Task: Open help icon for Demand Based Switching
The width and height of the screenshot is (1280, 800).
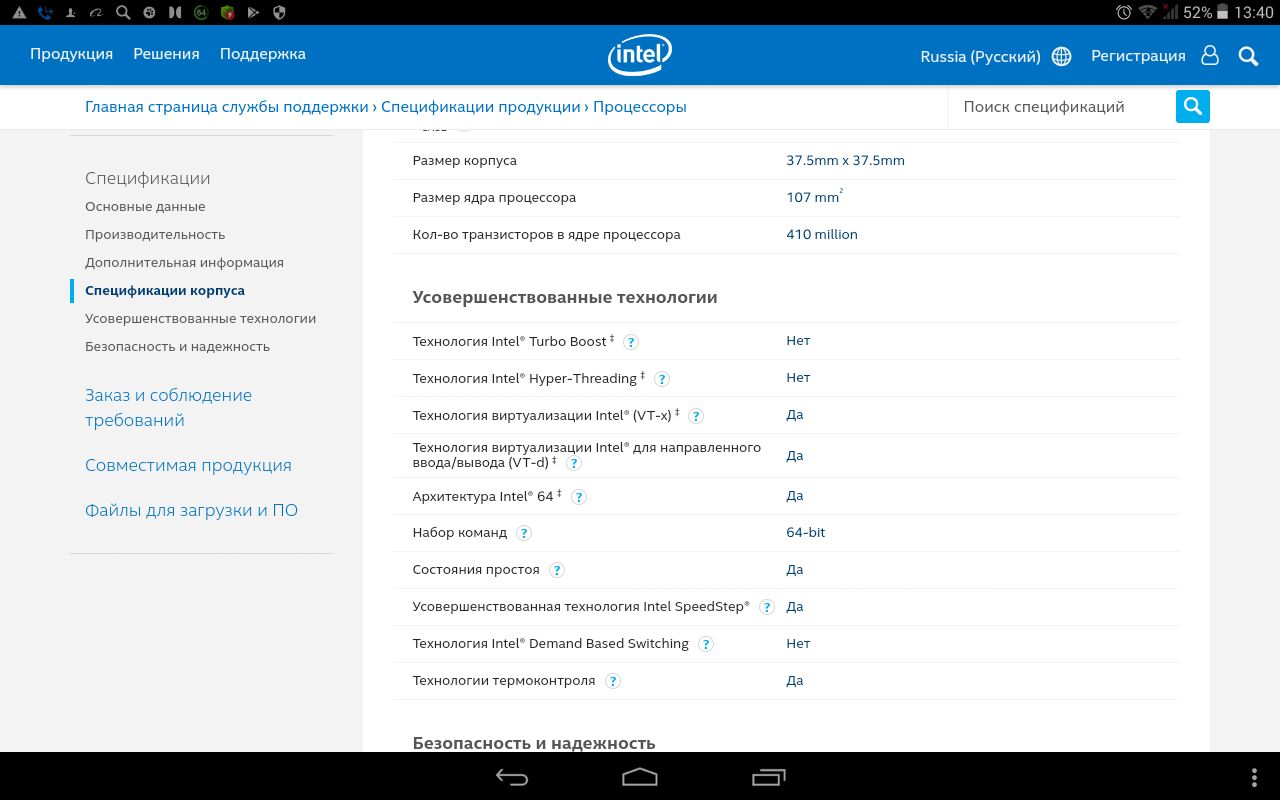Action: pos(706,644)
